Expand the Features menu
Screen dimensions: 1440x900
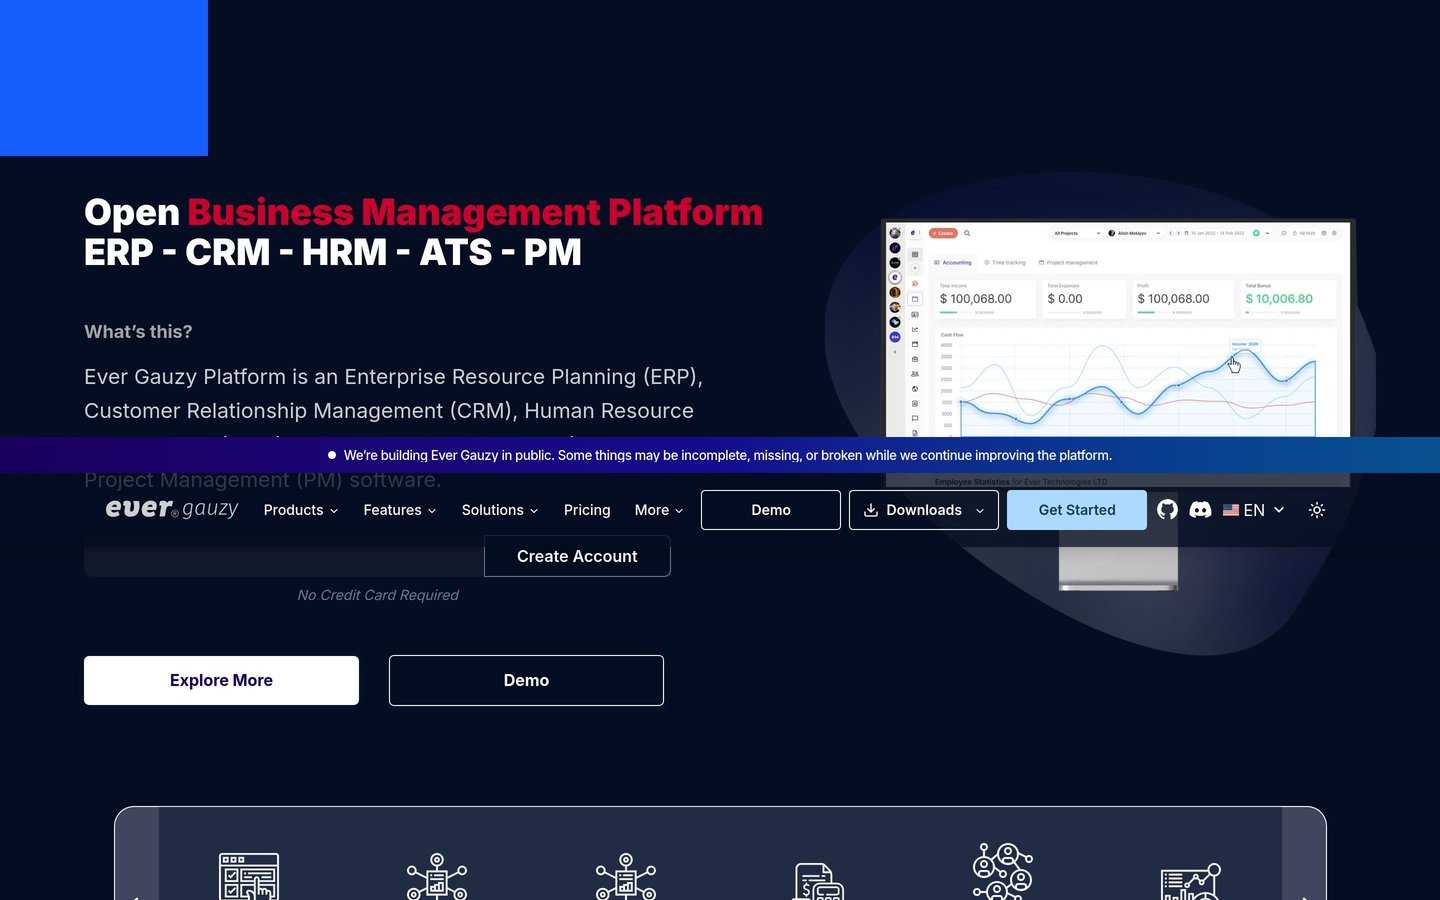[x=400, y=510]
